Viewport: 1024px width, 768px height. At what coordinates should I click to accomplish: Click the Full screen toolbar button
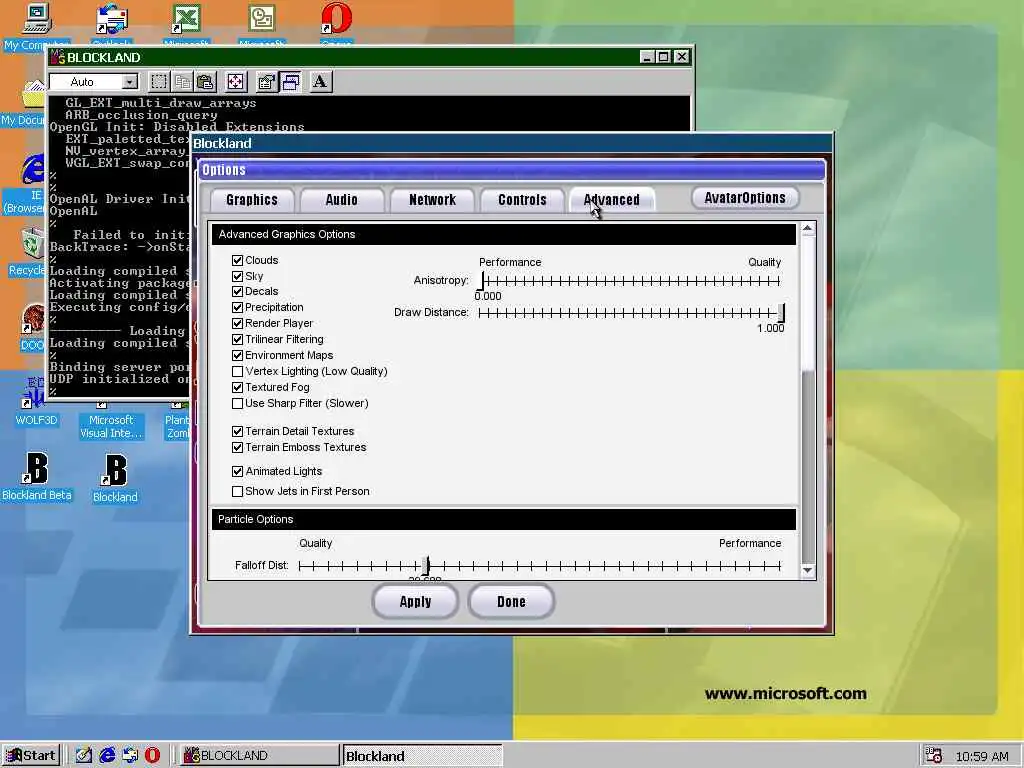point(235,82)
